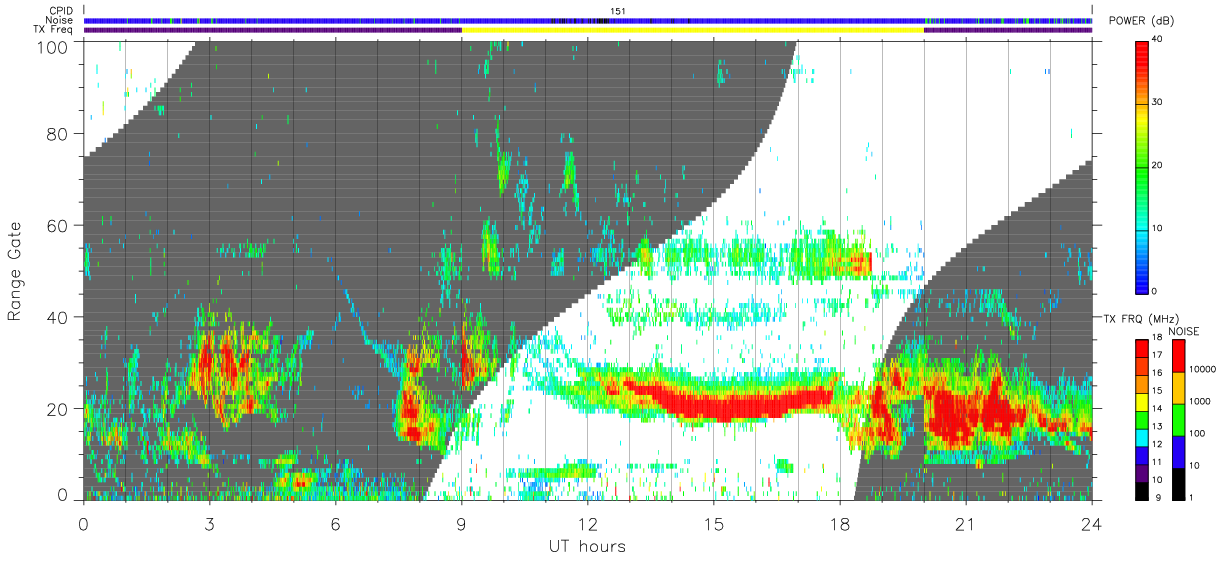
Task: Click the 14 tick on the TX FRQ colorbar
Action: coord(1157,409)
